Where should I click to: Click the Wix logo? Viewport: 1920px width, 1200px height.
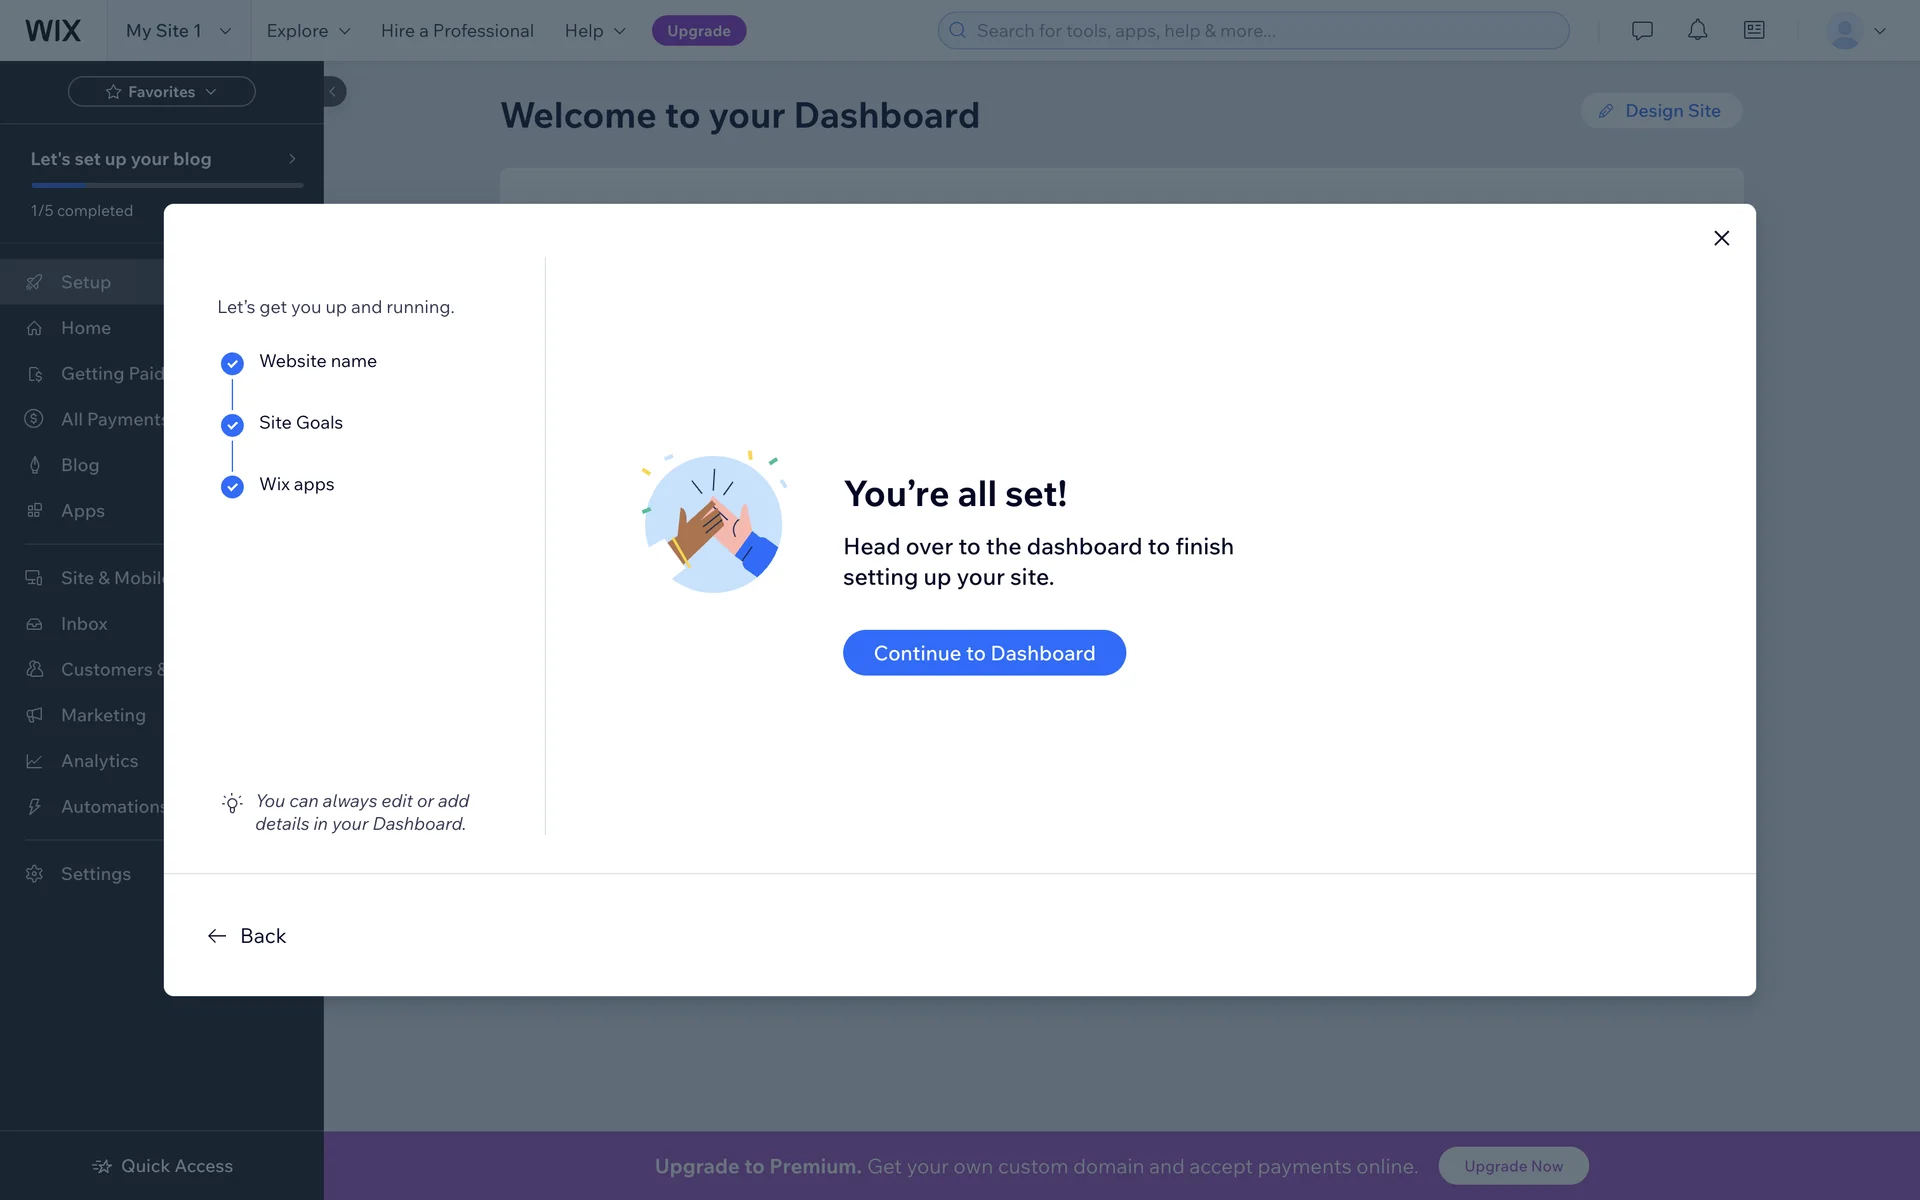pyautogui.click(x=53, y=30)
